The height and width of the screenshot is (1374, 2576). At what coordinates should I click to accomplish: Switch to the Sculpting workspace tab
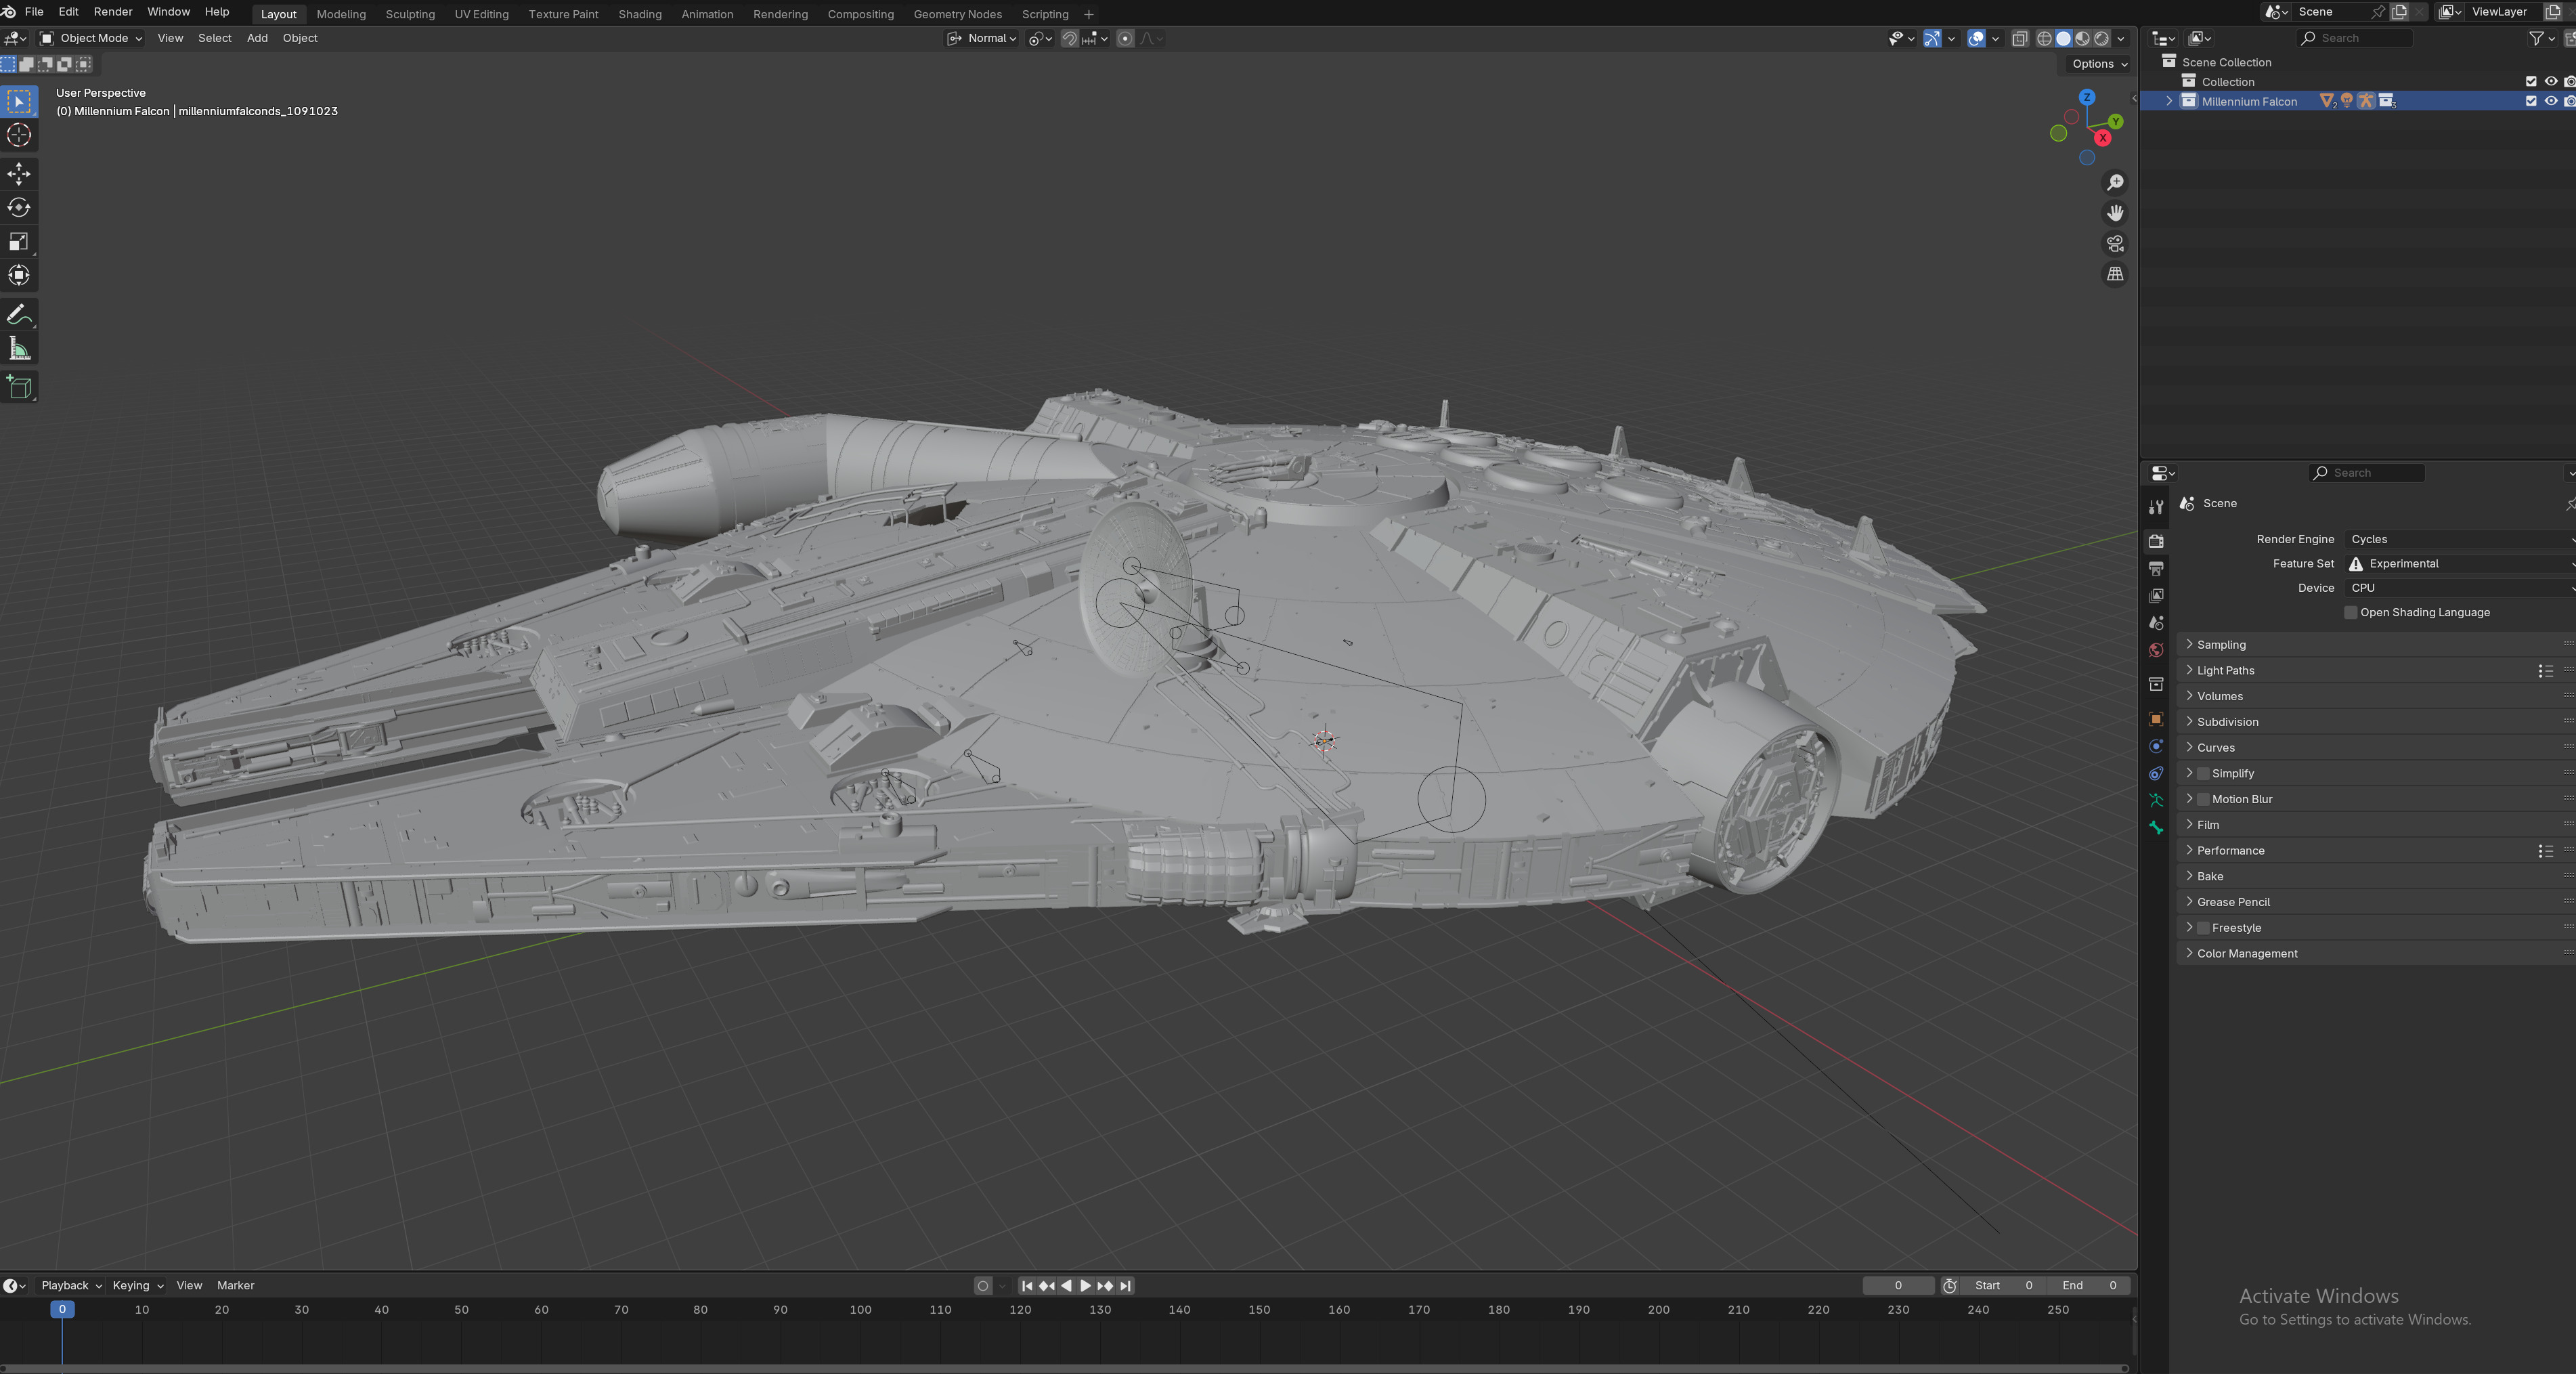click(410, 14)
